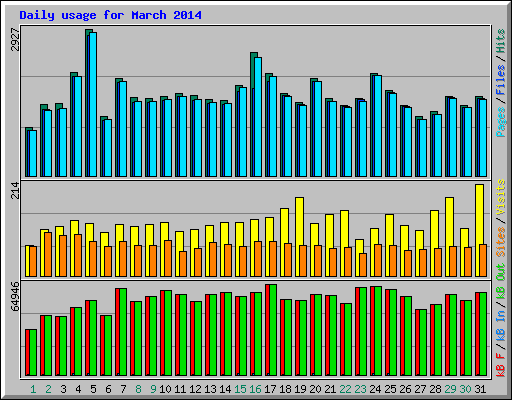Select the cyan hits bar for day 24
The width and height of the screenshot is (512, 400).
click(378, 126)
